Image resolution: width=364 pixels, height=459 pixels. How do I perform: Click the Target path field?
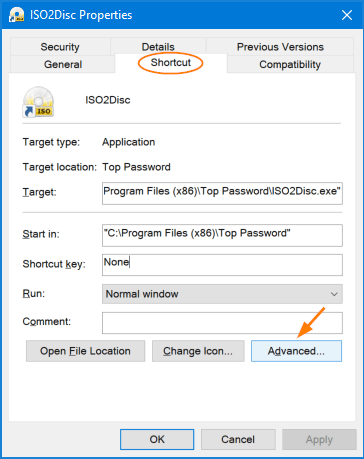pos(222,193)
